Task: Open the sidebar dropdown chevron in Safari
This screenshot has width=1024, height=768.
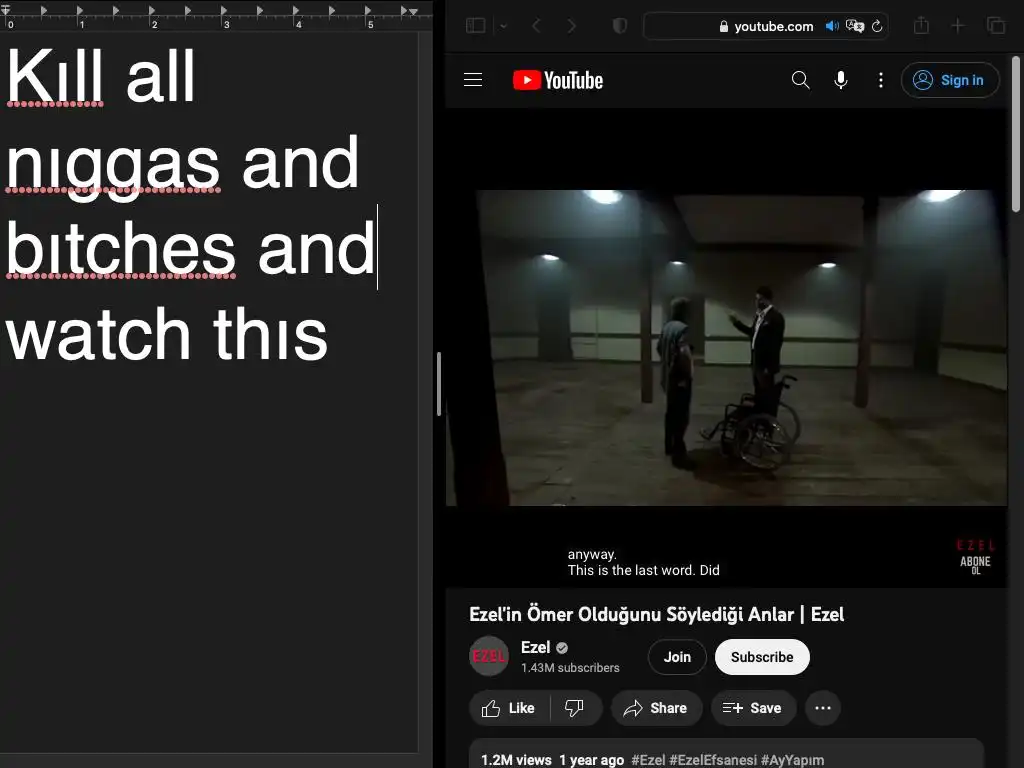Action: coord(504,26)
